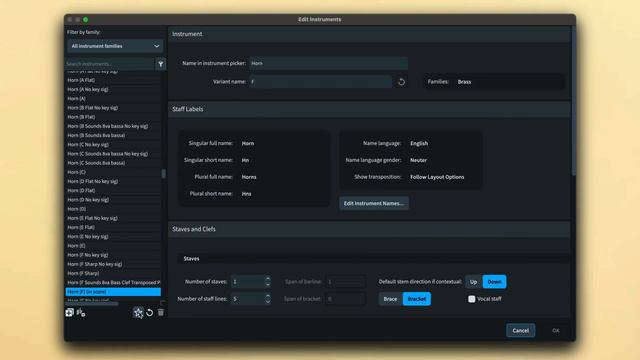
Task: Select Horn (B Flat) in the list
Action: [x=113, y=117]
